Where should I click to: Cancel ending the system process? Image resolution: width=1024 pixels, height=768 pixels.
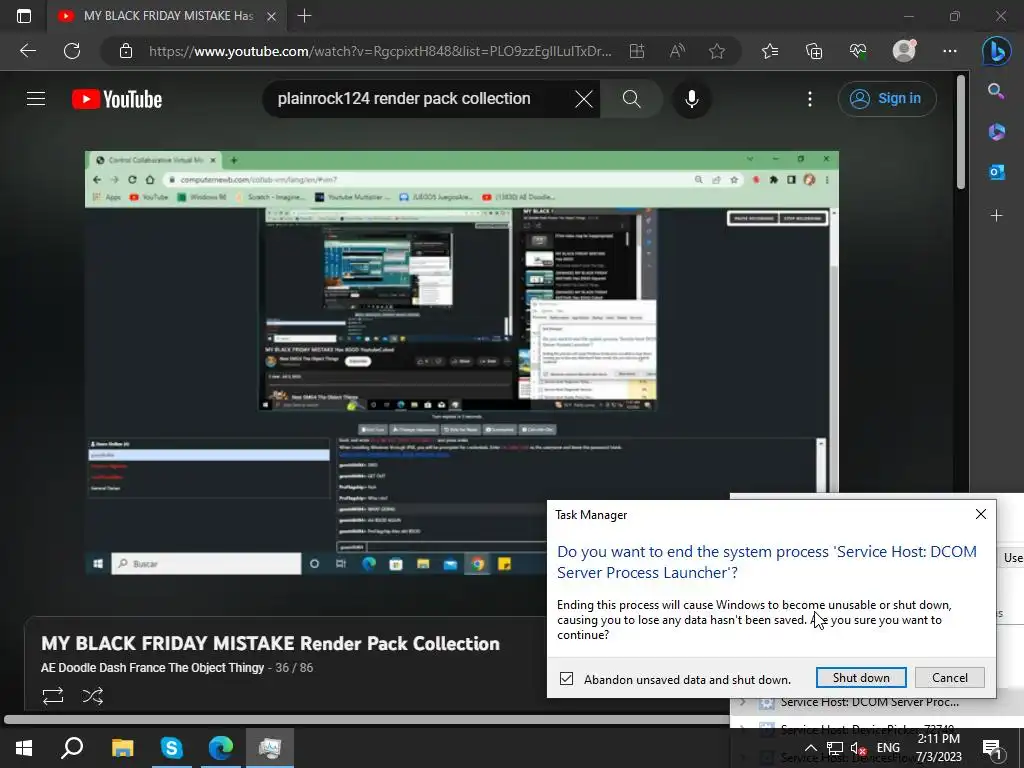(950, 678)
